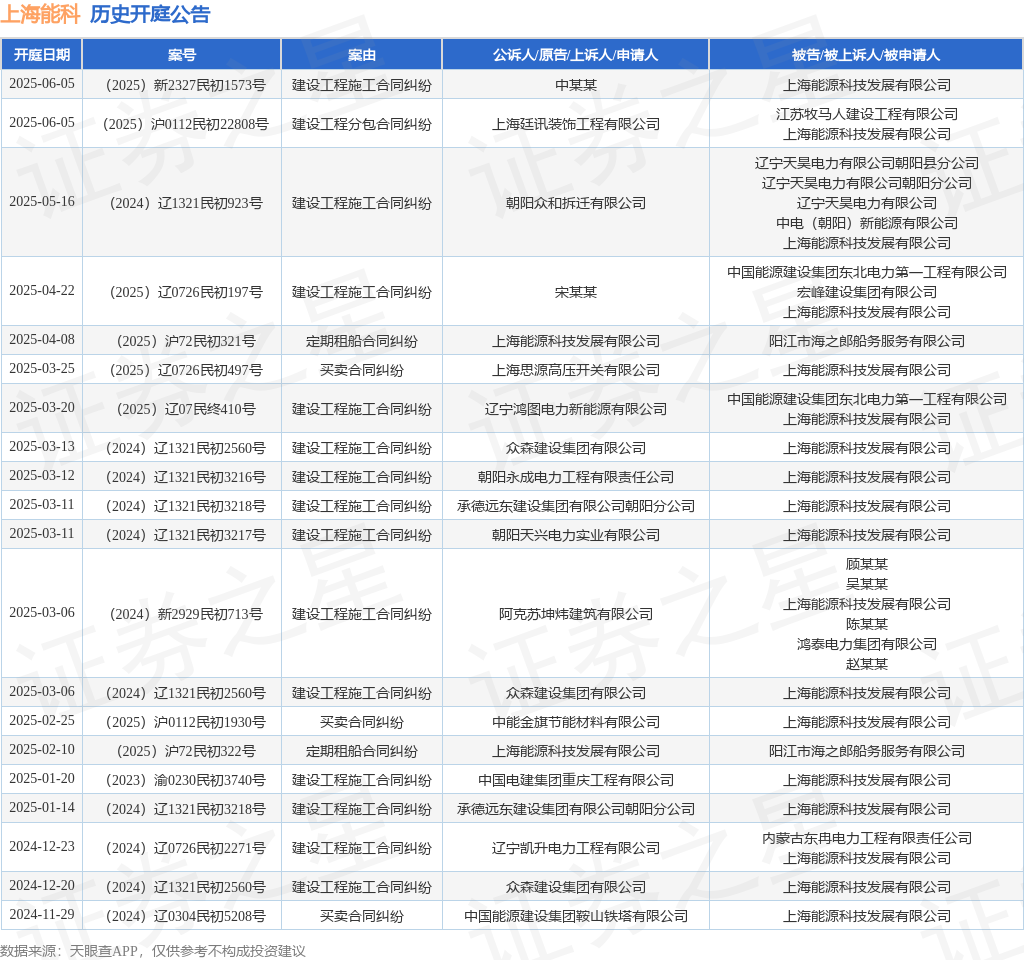Click defendant 内蒙古东冉电力工程有限责任公司
The image size is (1024, 960).
(867, 837)
